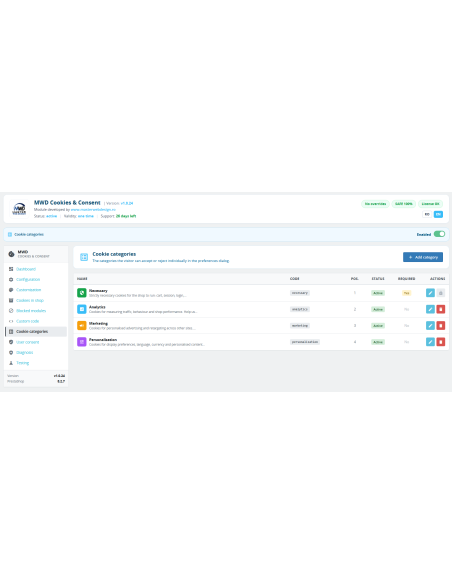Click the Custom code brackets icon
Image resolution: width=452 pixels, height=584 pixels.
tap(11, 321)
